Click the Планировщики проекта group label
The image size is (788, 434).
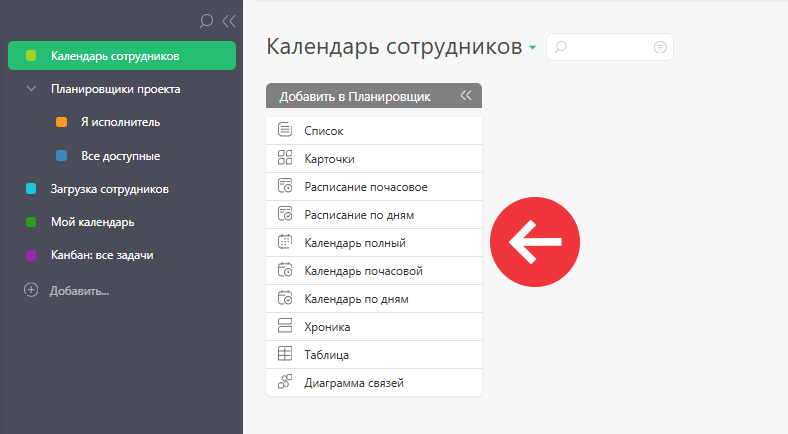point(116,89)
